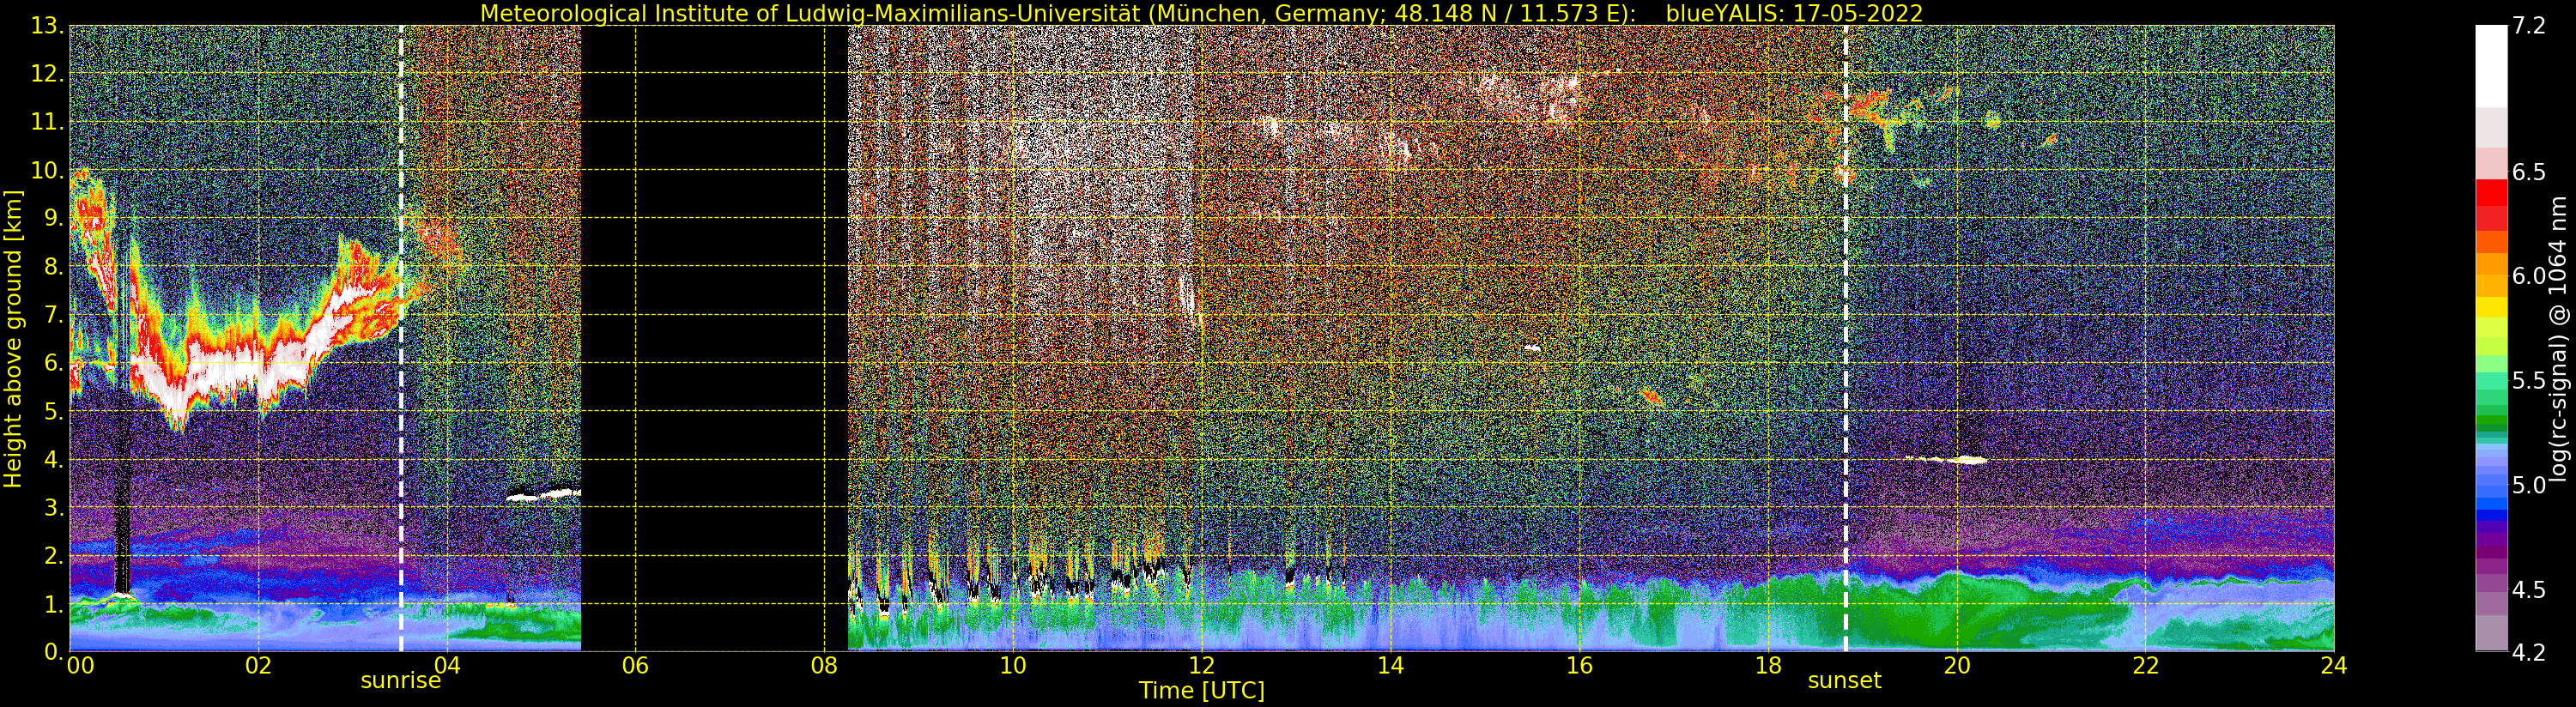Click the 18 tick on the time axis
The width and height of the screenshot is (2576, 707).
1768,665
